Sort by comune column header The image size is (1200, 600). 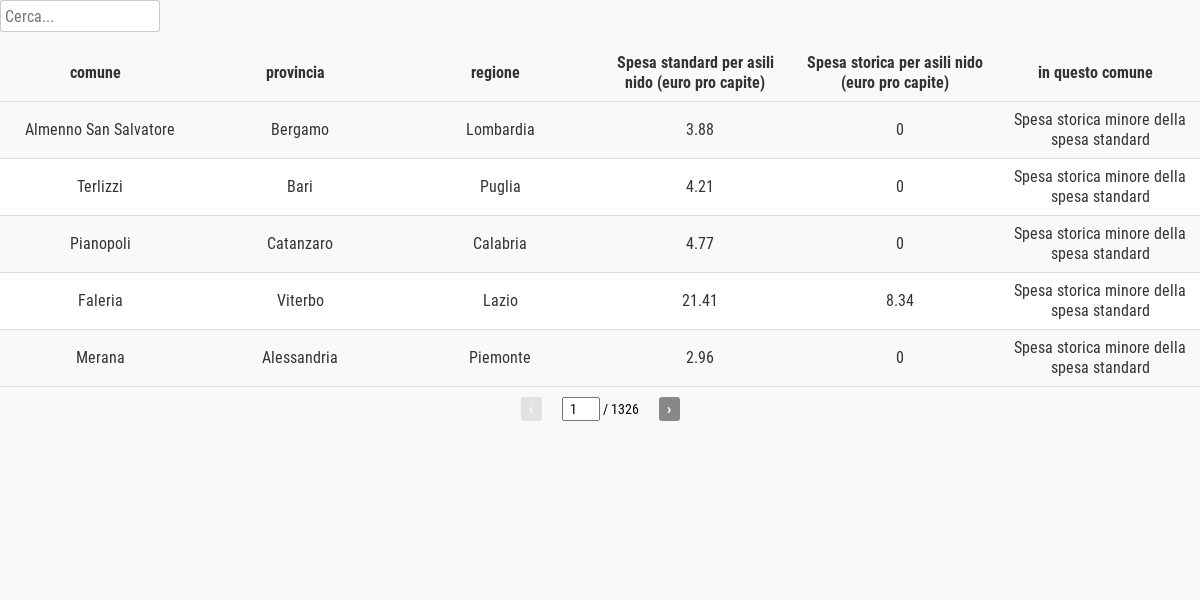click(95, 72)
